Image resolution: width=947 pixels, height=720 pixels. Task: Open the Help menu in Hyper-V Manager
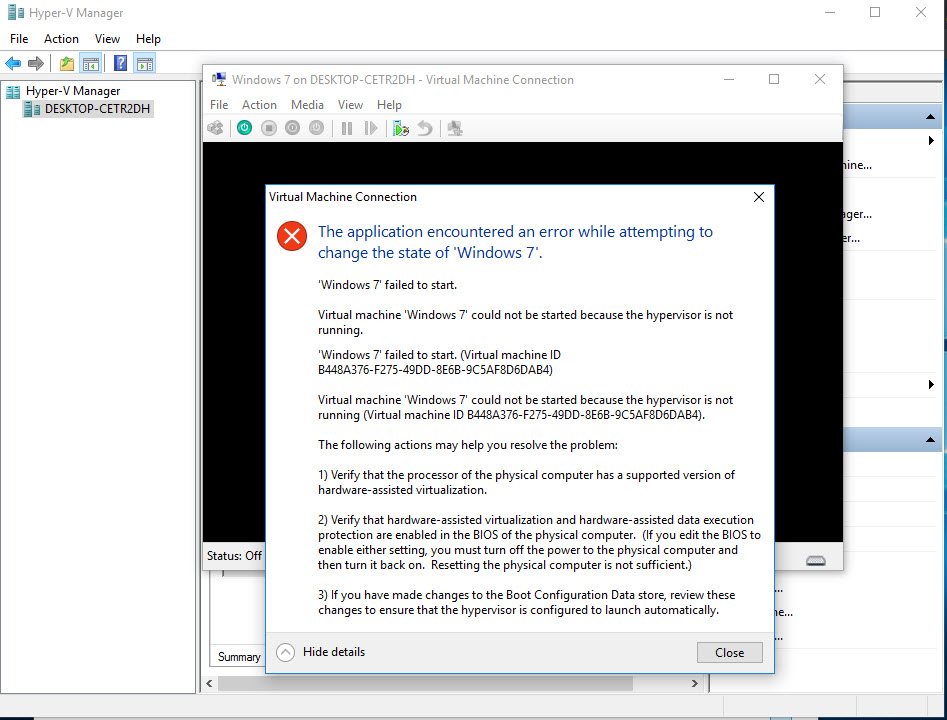[148, 39]
